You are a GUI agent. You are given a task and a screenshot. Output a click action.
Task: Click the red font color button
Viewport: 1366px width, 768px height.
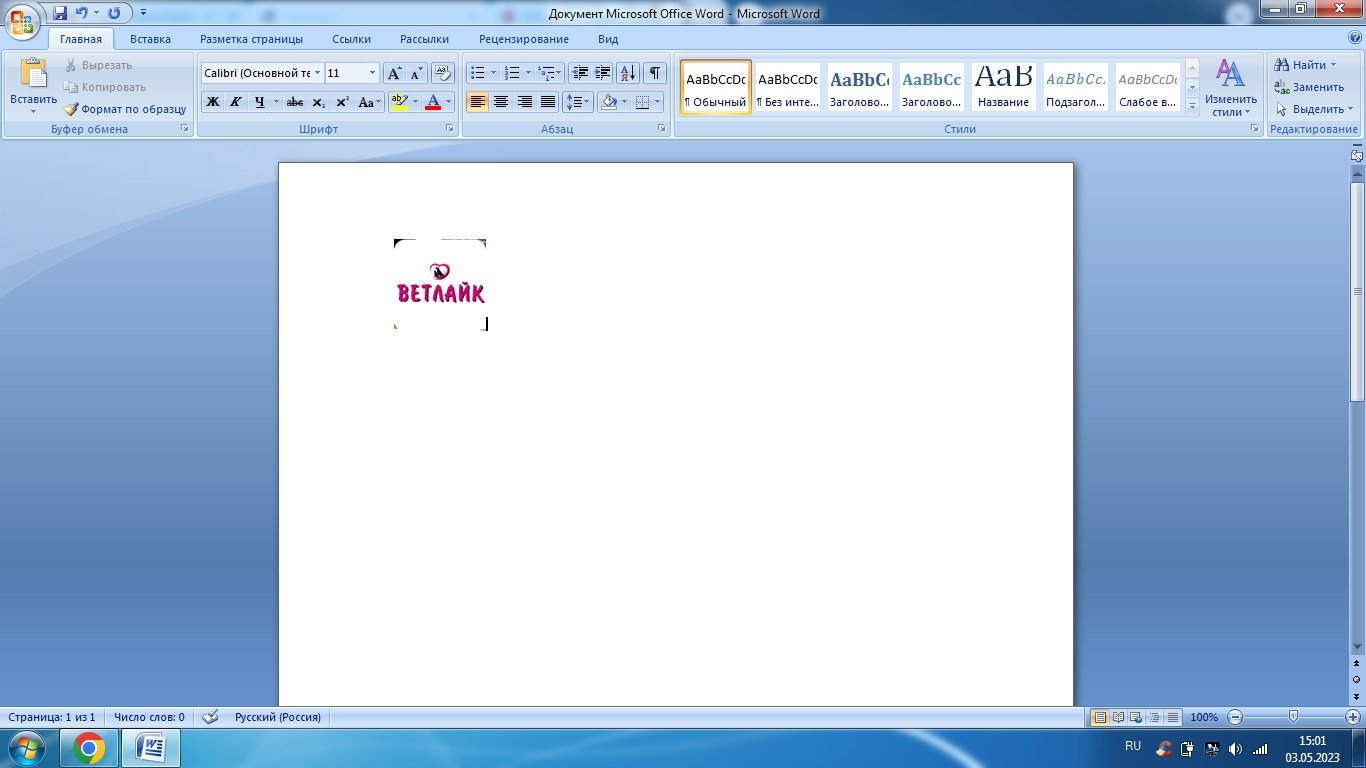(433, 102)
